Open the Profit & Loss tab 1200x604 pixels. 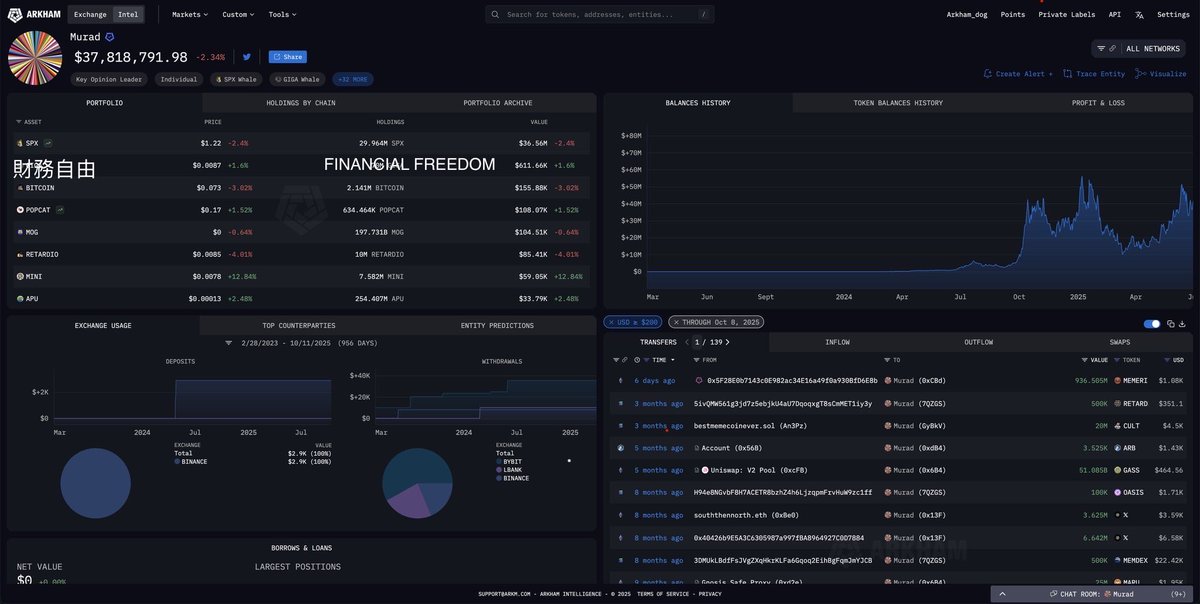pos(1098,103)
